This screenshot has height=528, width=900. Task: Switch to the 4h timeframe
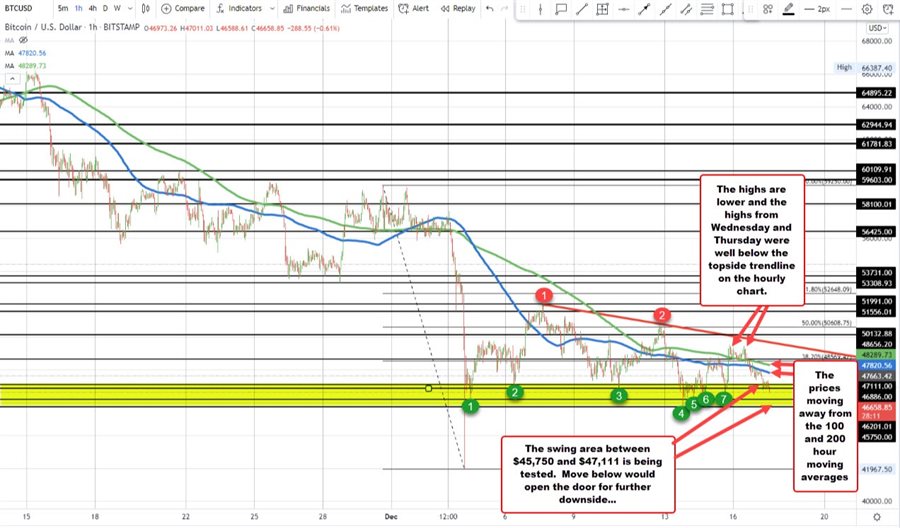coord(93,8)
